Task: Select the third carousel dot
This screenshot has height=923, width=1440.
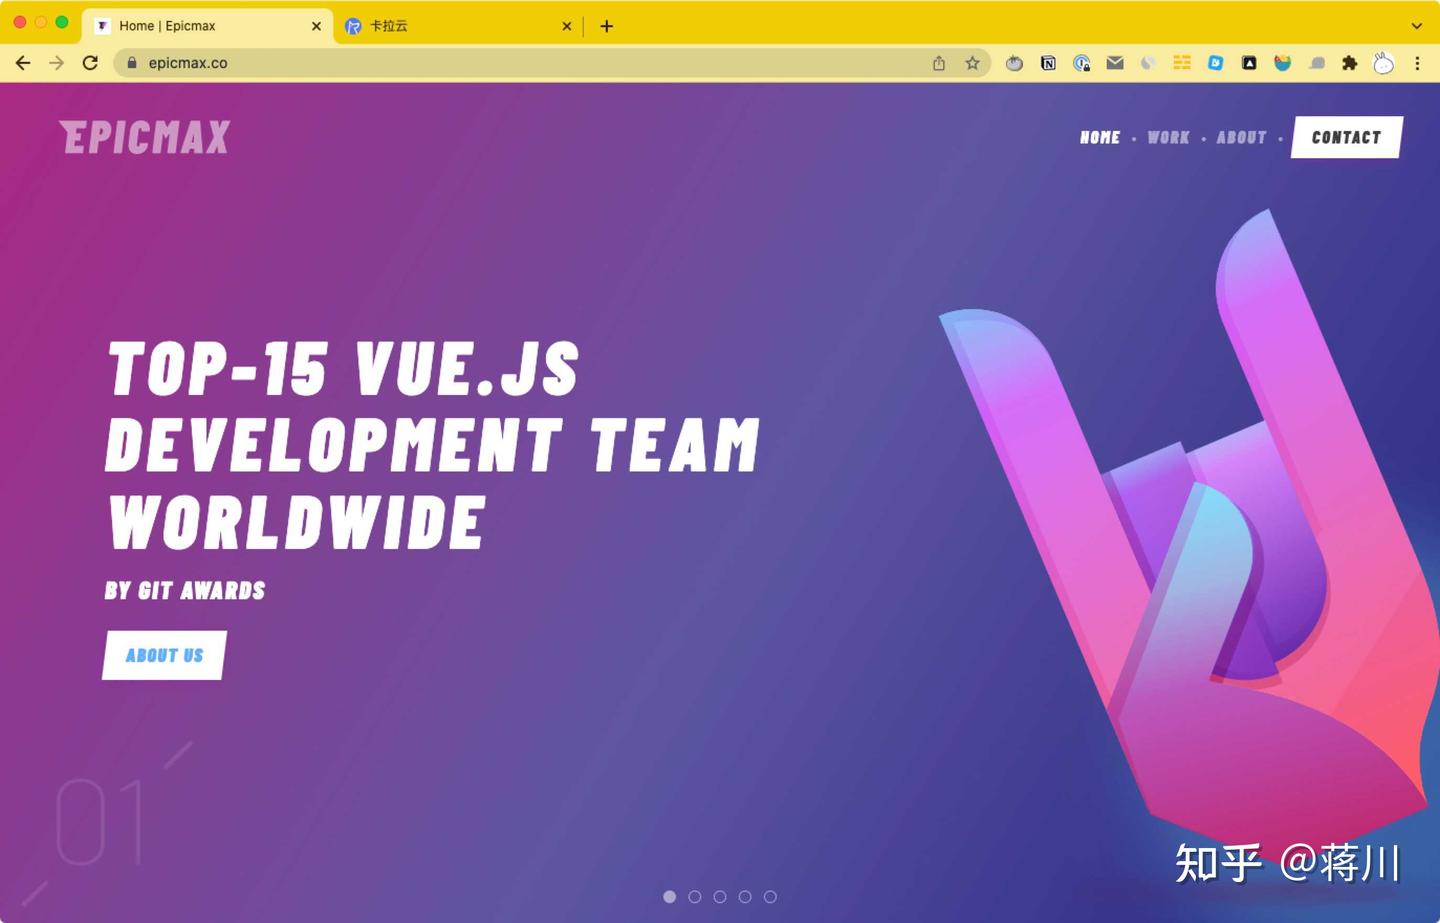Action: tap(720, 897)
